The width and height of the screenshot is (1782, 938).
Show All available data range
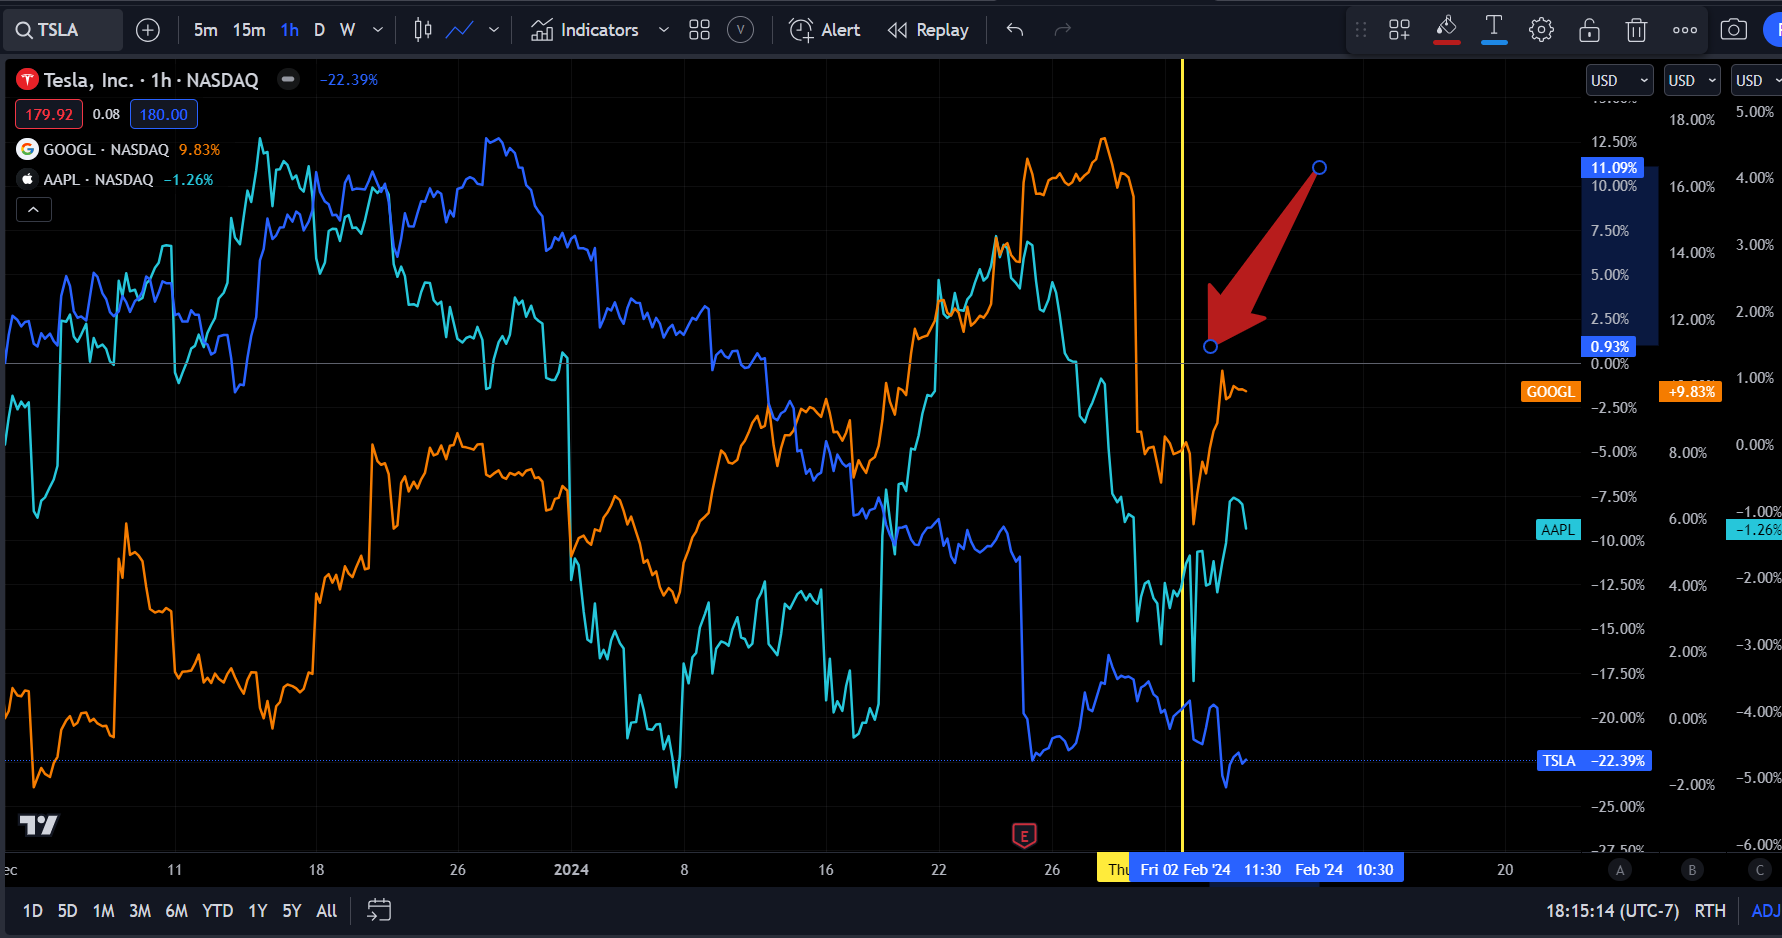point(326,910)
